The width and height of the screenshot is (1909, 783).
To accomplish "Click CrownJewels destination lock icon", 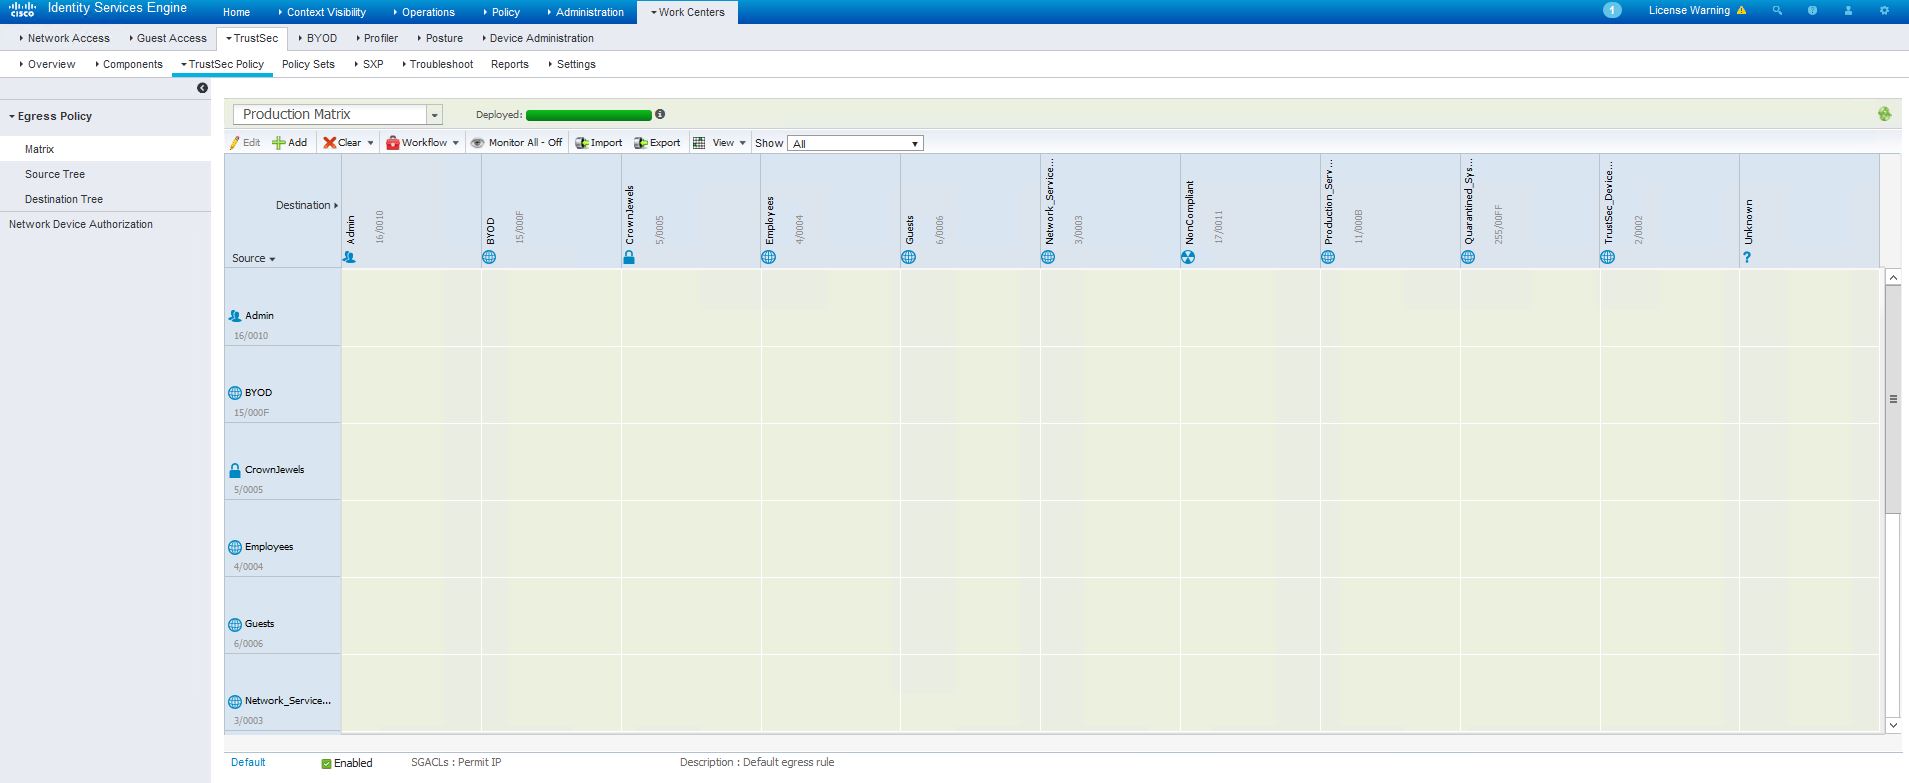I will (x=629, y=257).
